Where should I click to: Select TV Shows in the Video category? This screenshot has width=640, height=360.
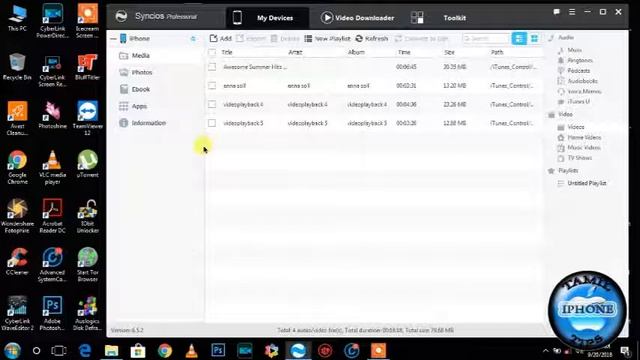(x=575, y=158)
